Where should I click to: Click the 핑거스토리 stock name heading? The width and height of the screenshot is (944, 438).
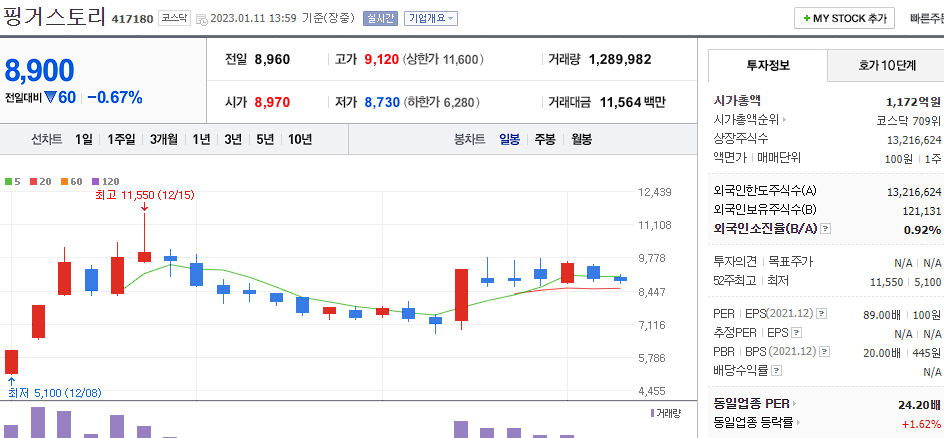click(55, 16)
